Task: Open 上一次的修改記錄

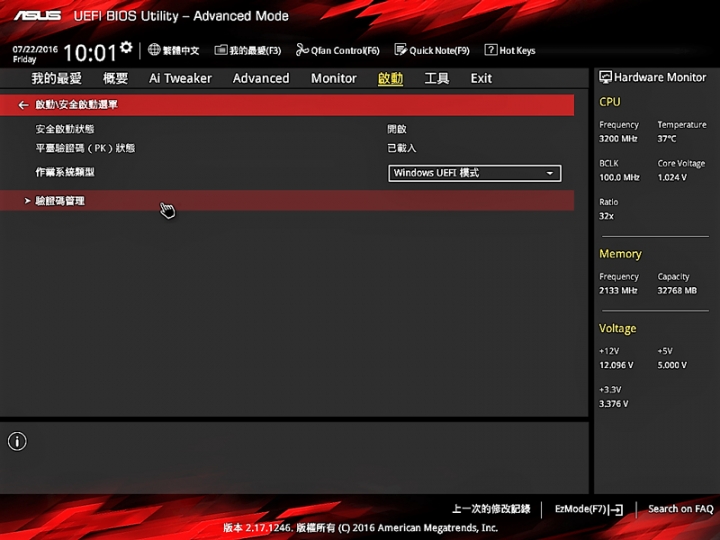Action: 491,509
